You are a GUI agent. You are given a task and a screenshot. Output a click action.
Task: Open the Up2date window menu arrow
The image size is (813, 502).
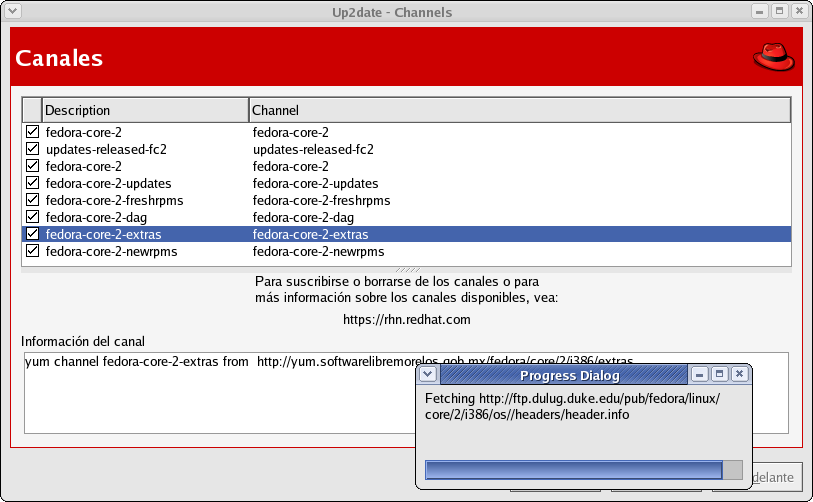pos(13,11)
